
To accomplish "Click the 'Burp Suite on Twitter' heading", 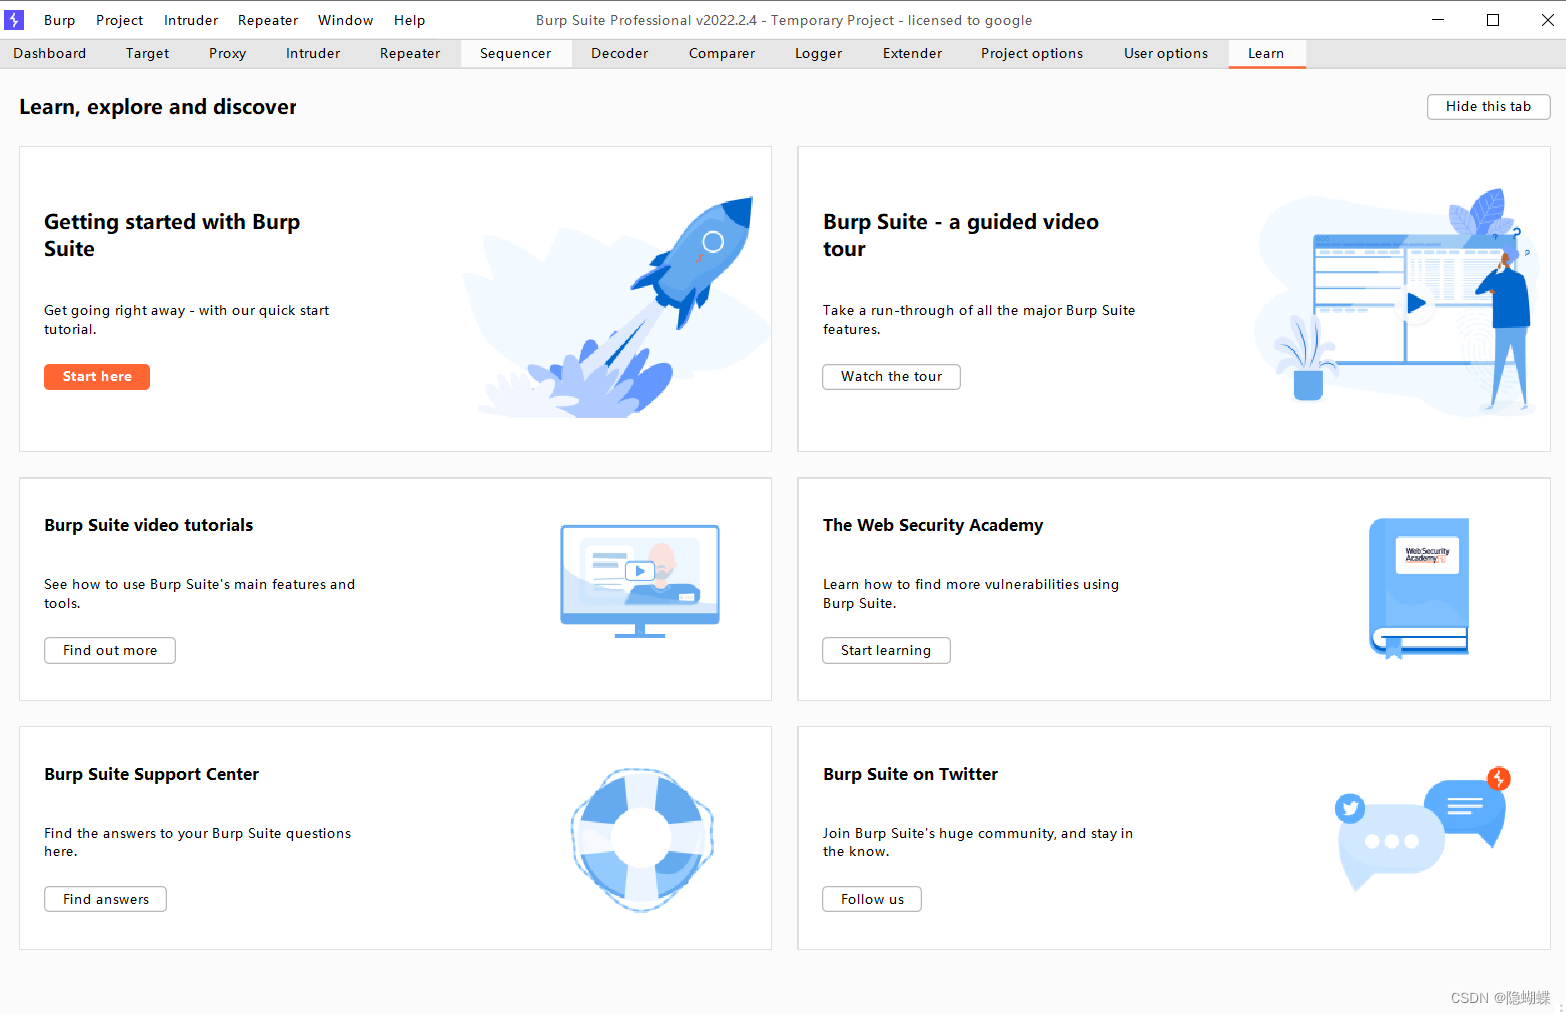I will tap(911, 774).
